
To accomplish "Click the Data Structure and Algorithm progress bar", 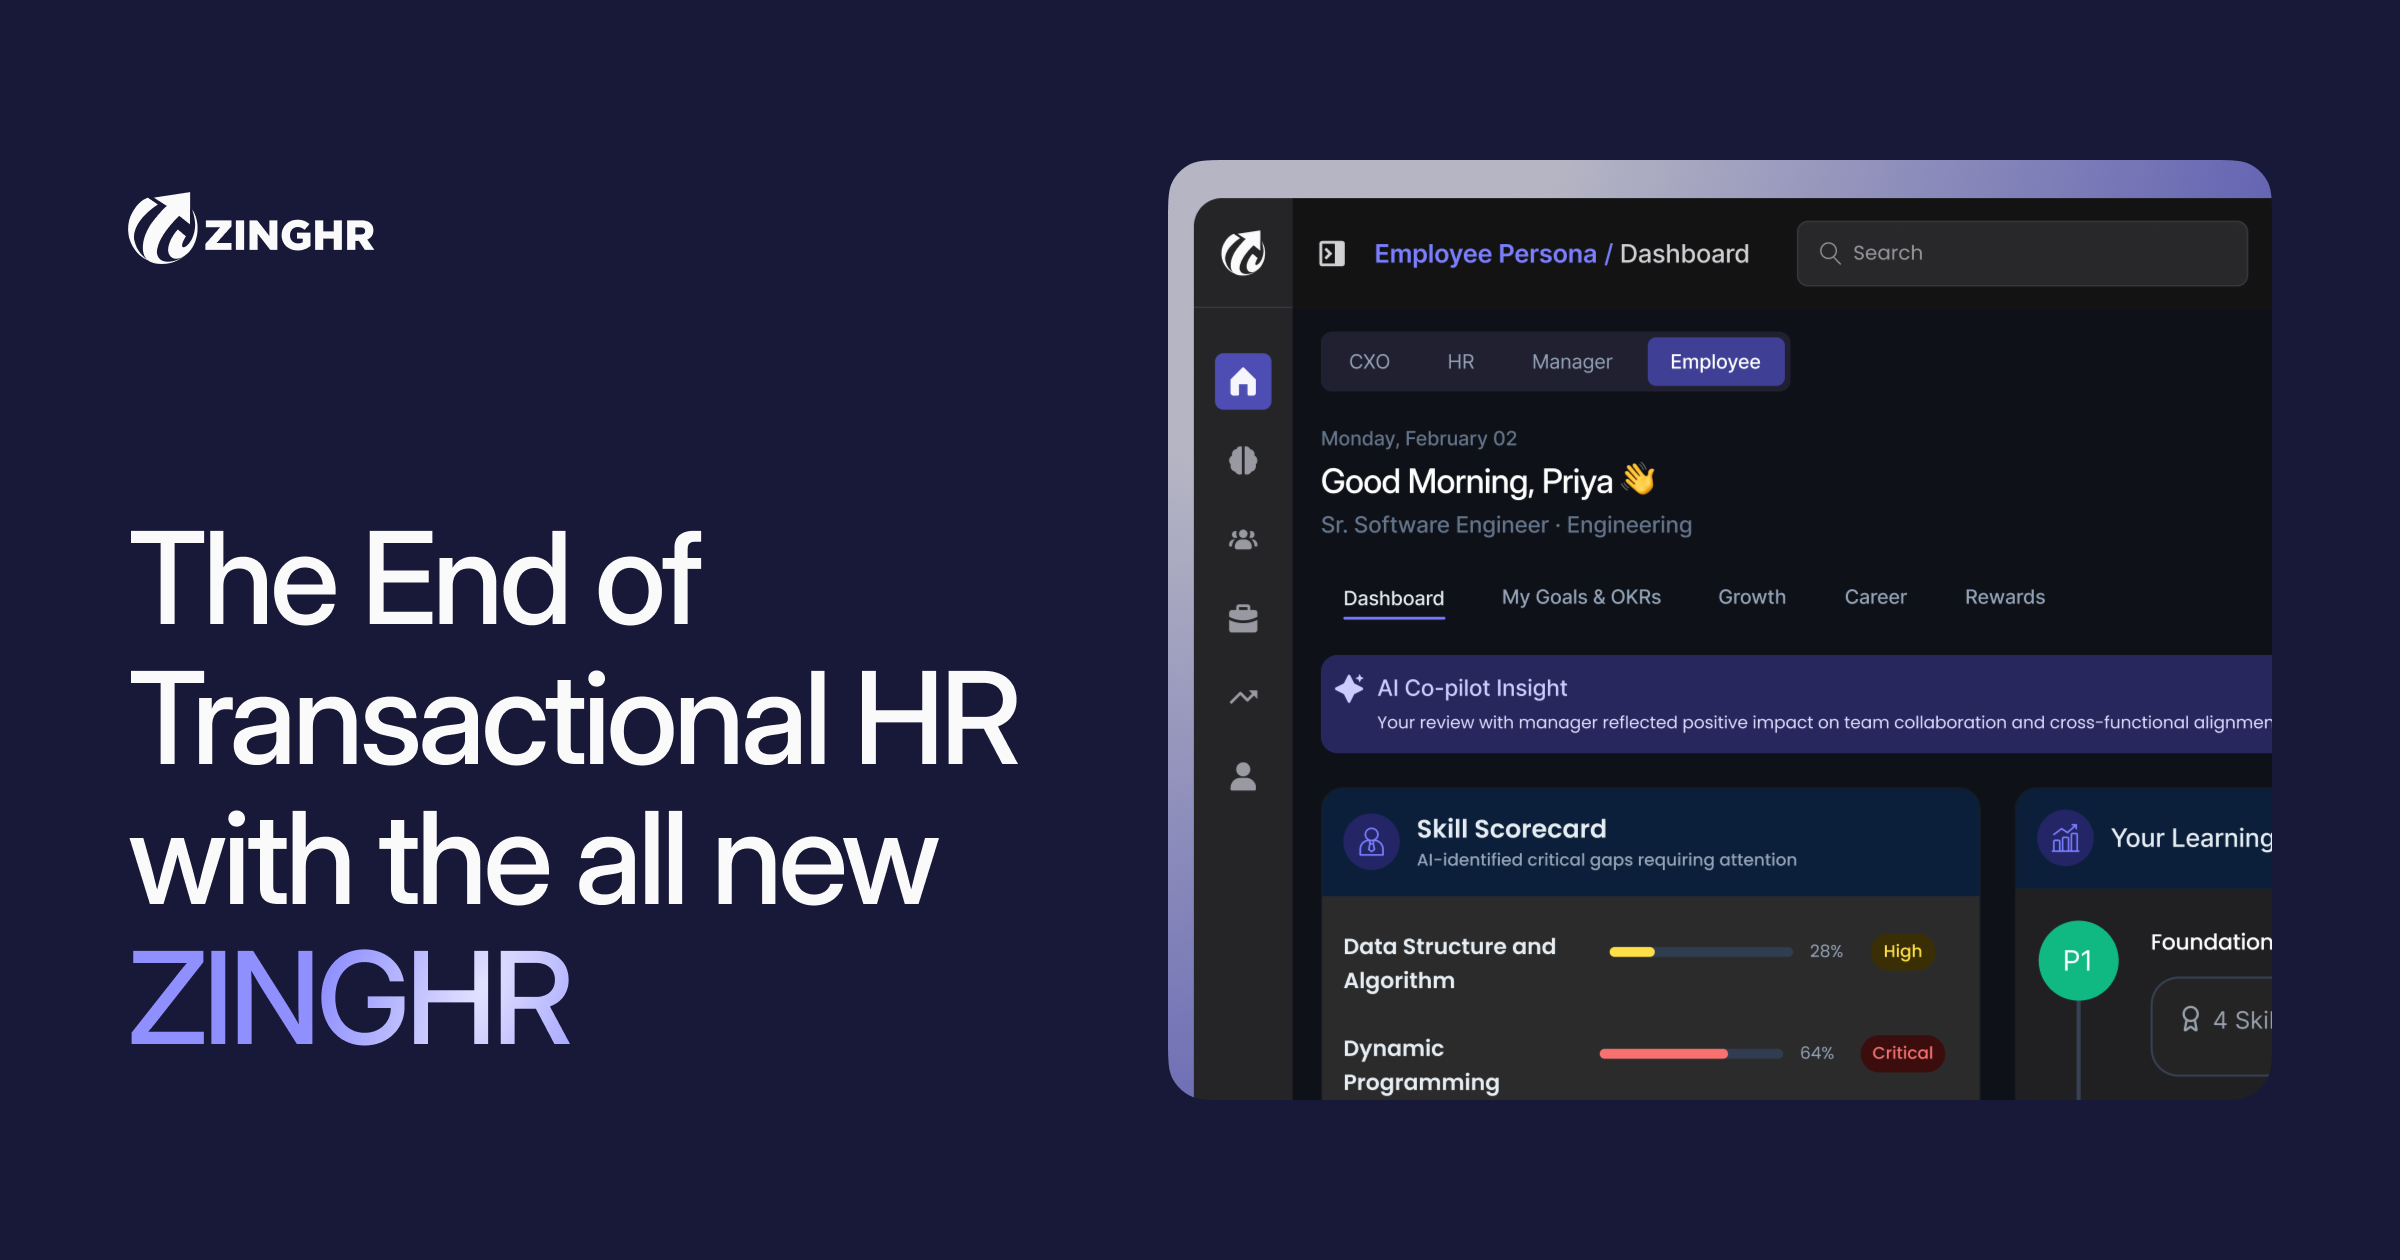I will pyautogui.click(x=1700, y=951).
